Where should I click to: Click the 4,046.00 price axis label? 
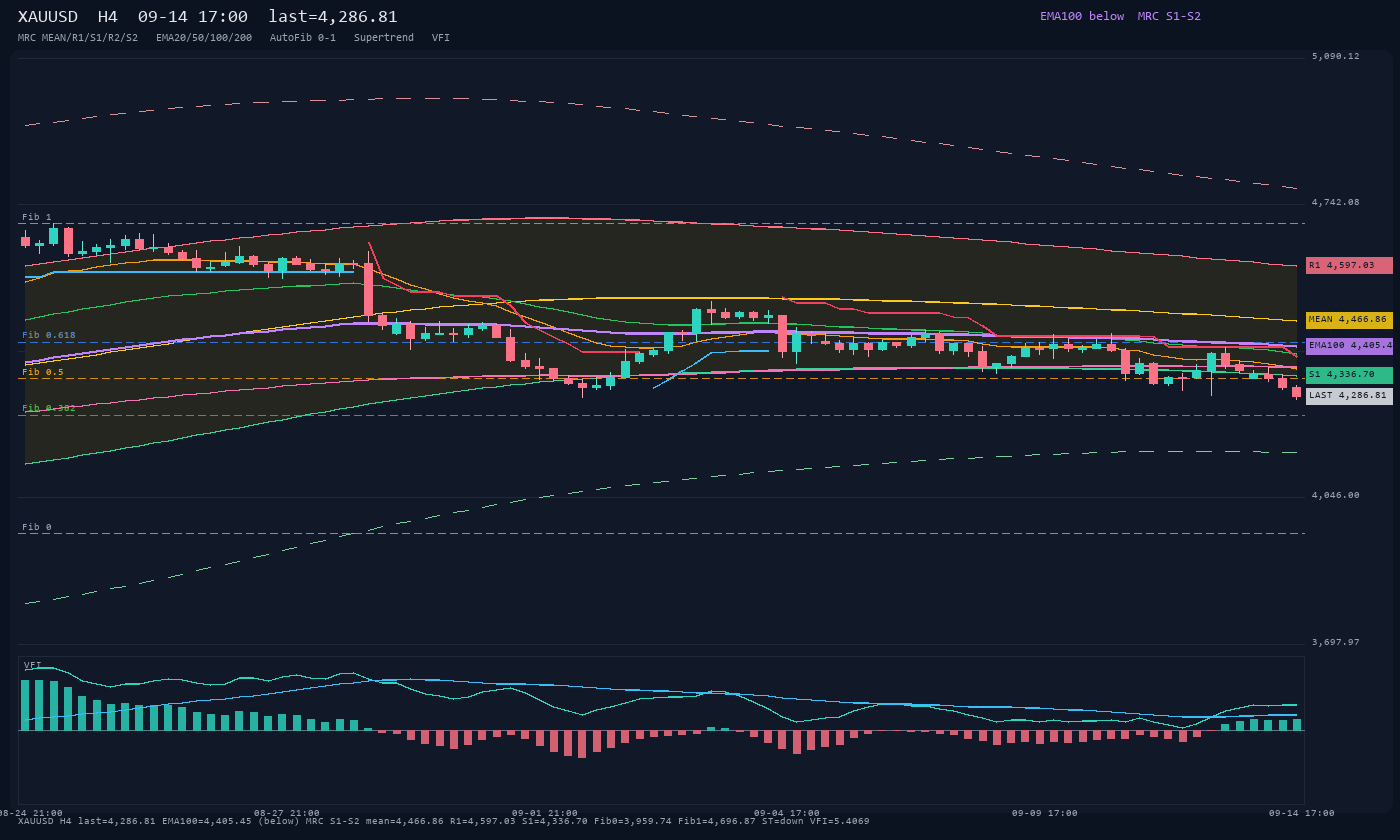[1336, 495]
